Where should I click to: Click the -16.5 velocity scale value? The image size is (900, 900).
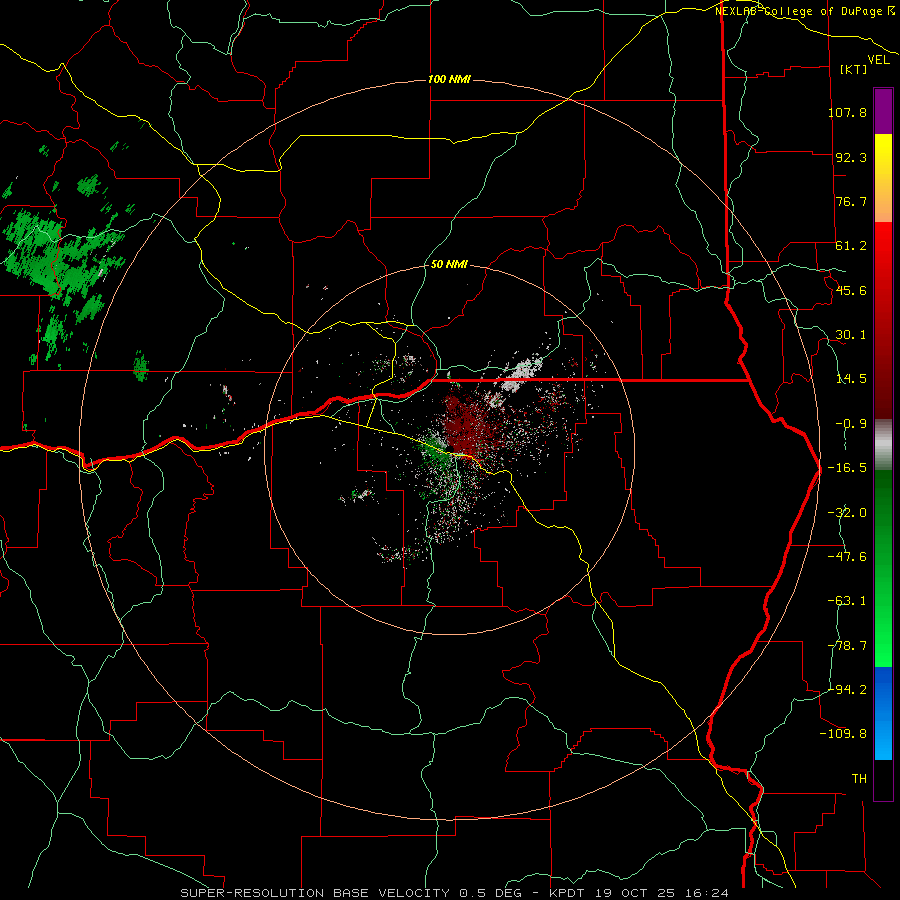(847, 468)
